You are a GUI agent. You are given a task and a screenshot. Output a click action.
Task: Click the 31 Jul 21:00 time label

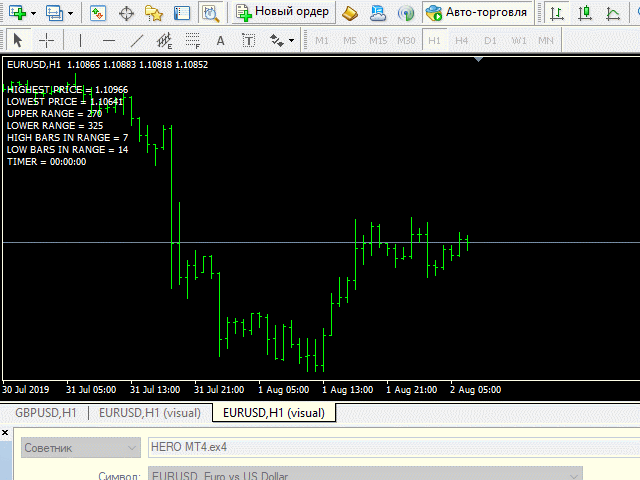(x=219, y=390)
